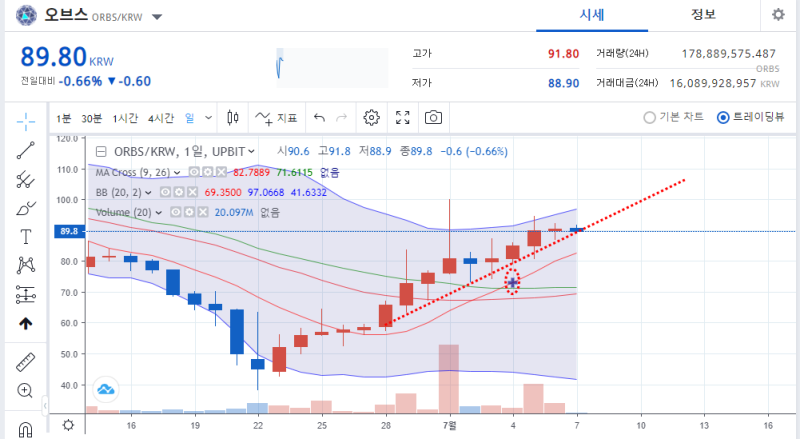Expand BB indicator options
Image resolution: width=800 pixels, height=439 pixels.
tap(148, 192)
